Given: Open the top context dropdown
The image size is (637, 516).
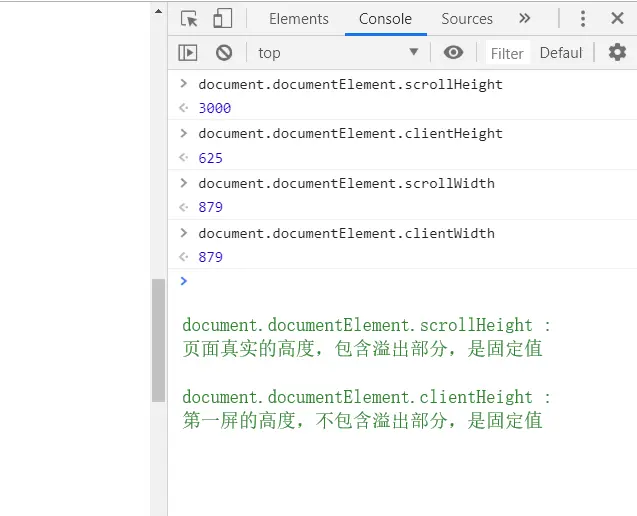Looking at the screenshot, I should pyautogui.click(x=338, y=53).
